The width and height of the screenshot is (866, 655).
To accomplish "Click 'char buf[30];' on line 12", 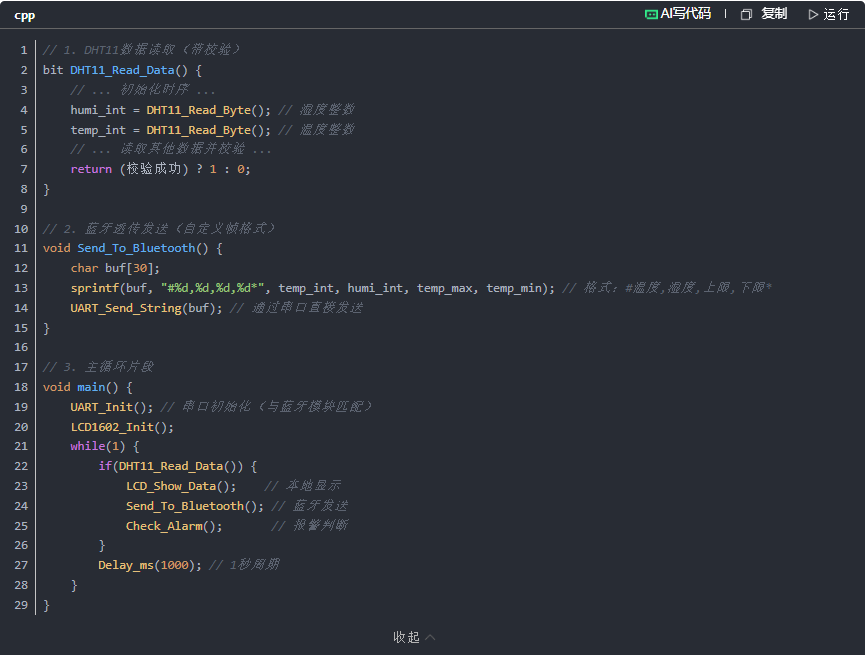I will click(115, 268).
